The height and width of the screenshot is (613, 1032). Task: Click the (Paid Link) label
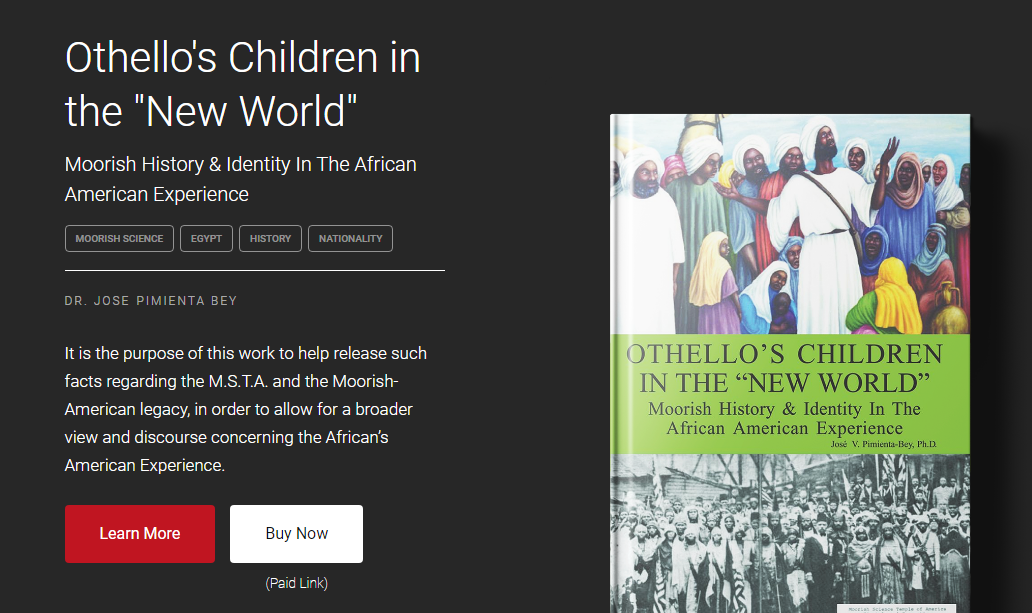[x=296, y=583]
